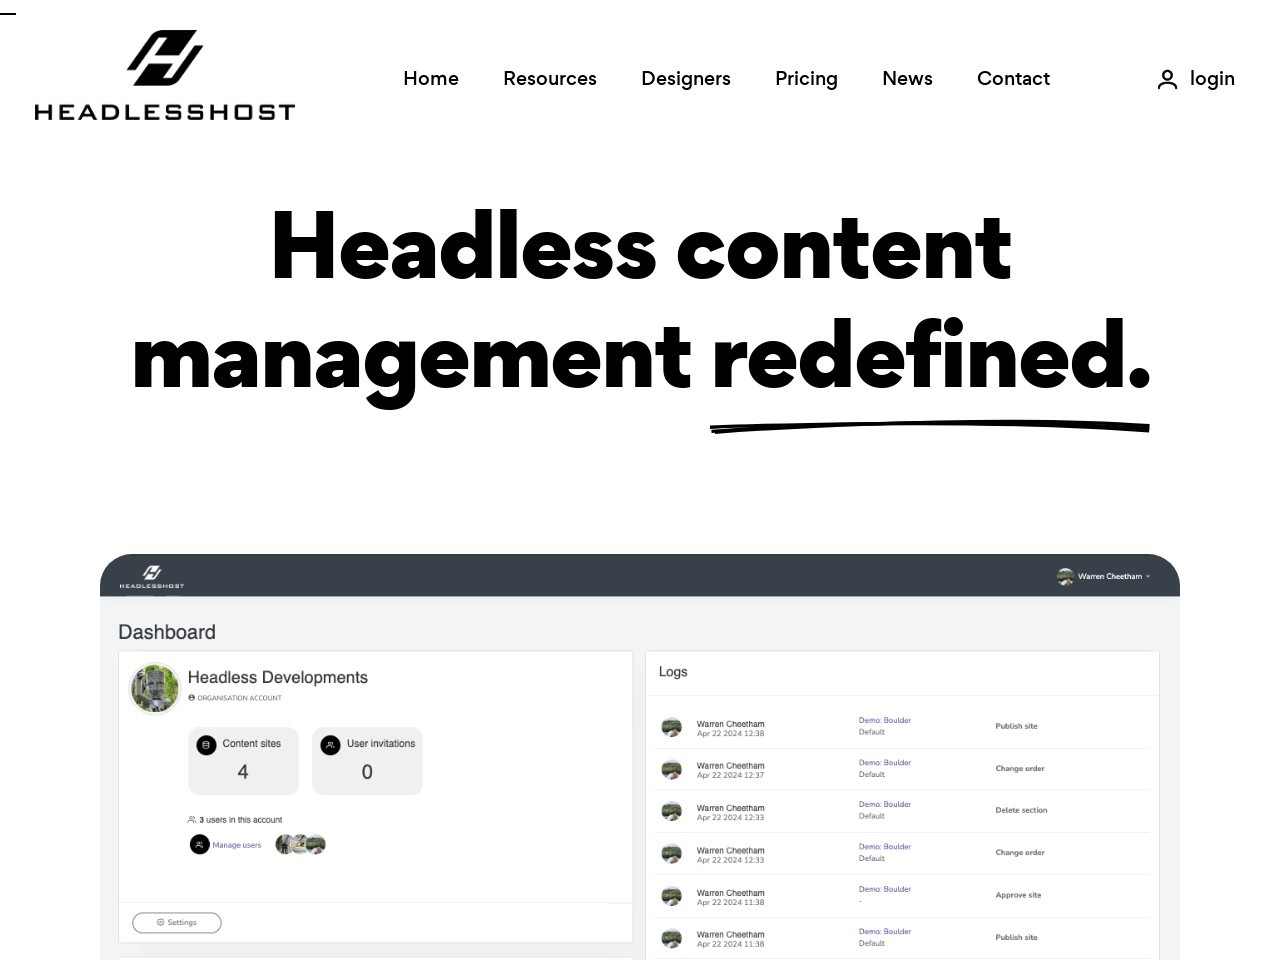Click the Dashboard heading
Image resolution: width=1280 pixels, height=960 pixels.
pyautogui.click(x=167, y=632)
